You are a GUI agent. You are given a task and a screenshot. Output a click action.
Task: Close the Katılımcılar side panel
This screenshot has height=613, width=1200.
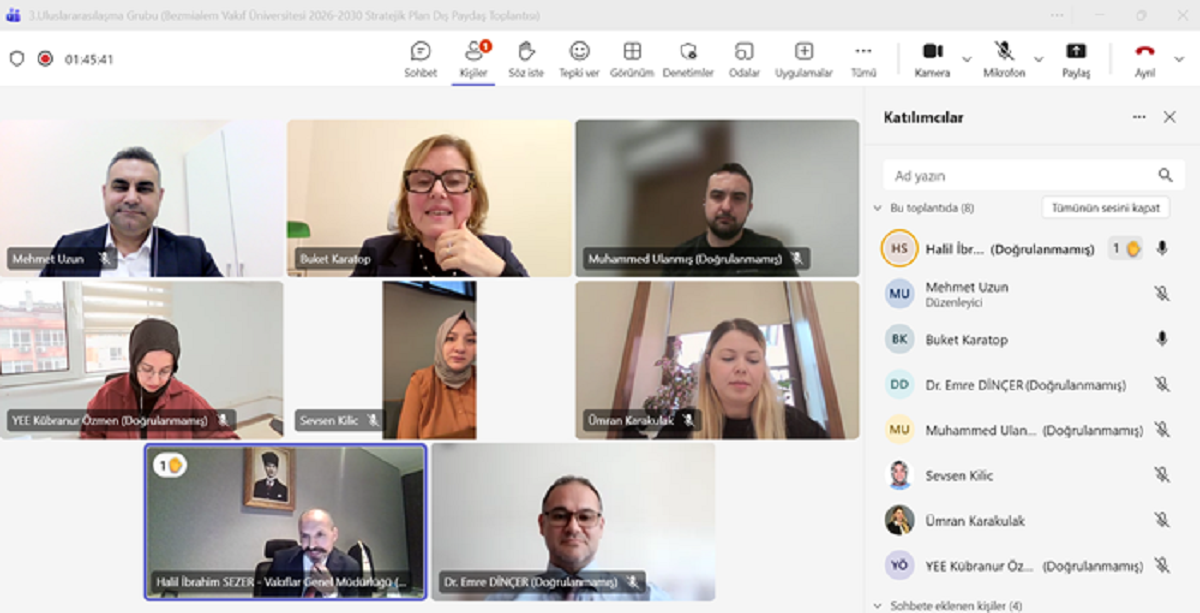pyautogui.click(x=1169, y=117)
